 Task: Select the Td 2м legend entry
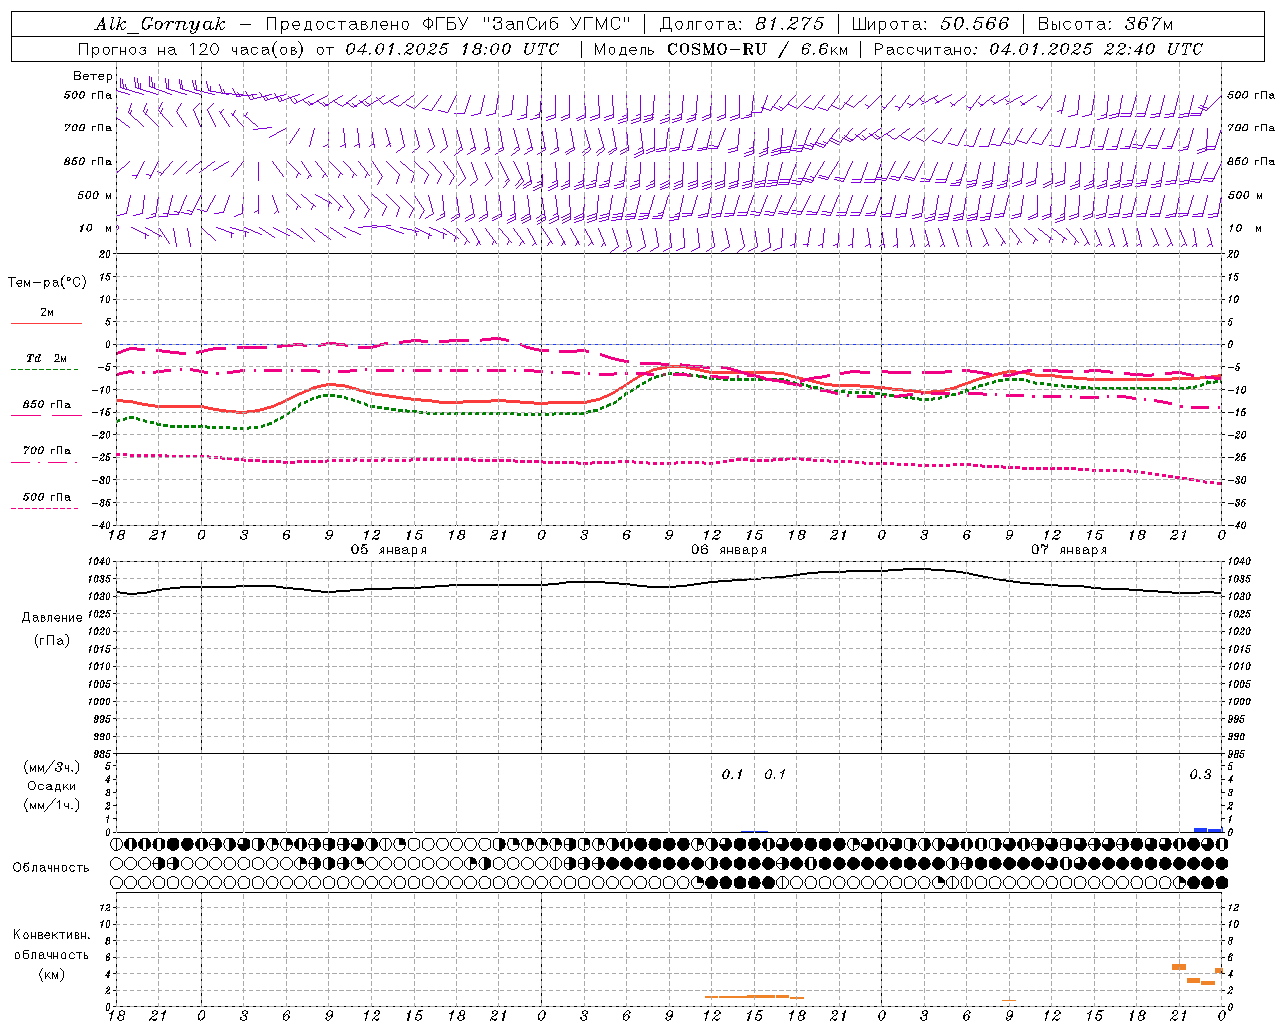(46, 358)
